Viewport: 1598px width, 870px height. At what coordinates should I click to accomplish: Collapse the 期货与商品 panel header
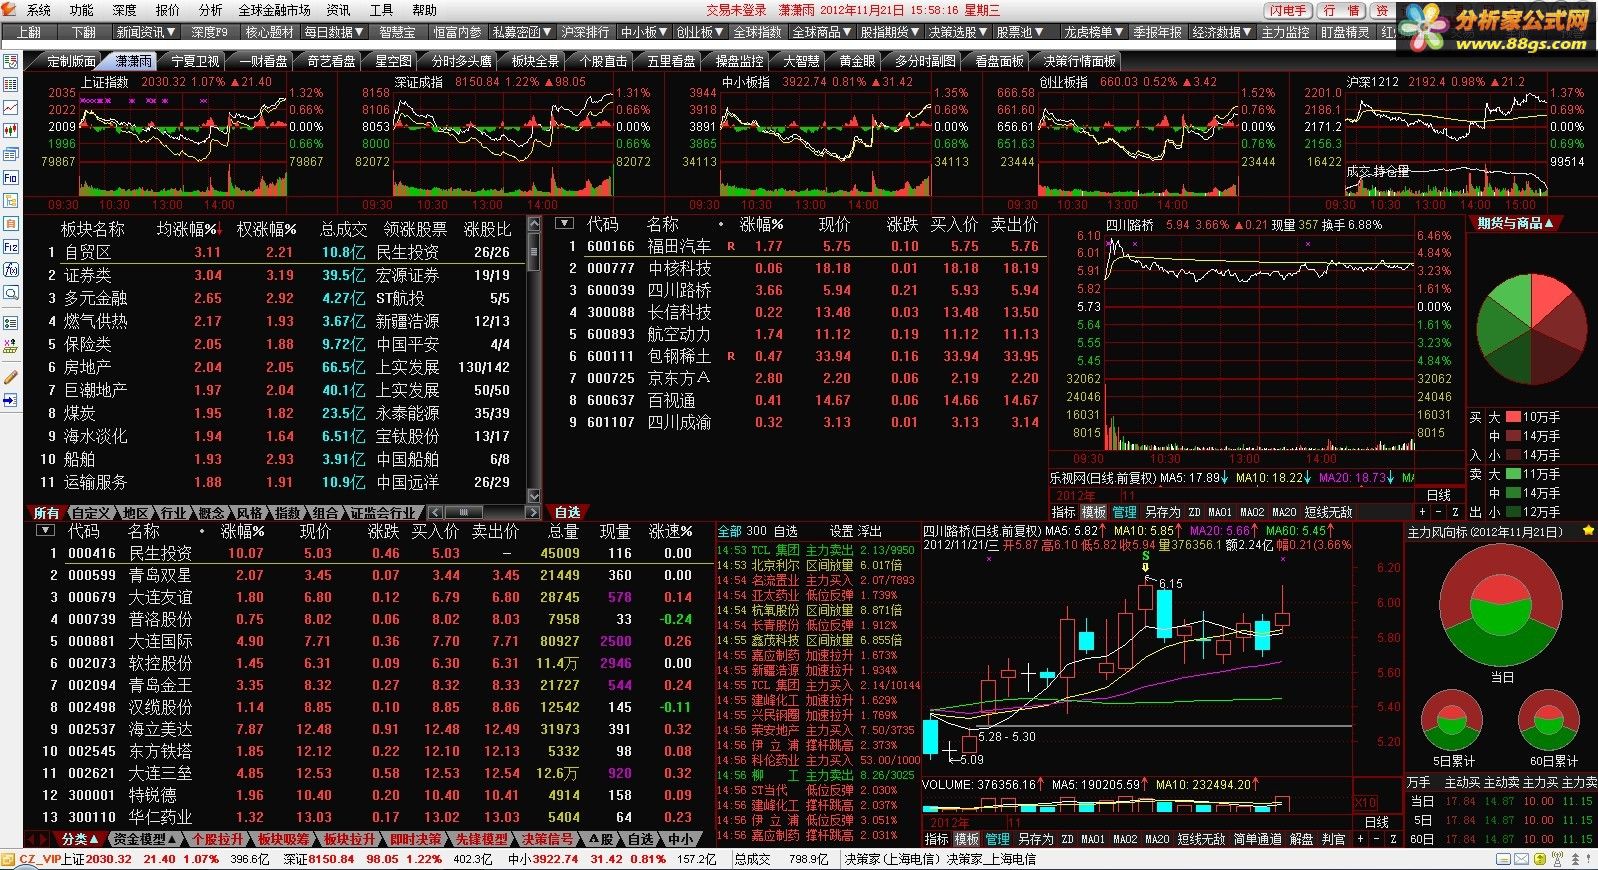click(x=1515, y=223)
